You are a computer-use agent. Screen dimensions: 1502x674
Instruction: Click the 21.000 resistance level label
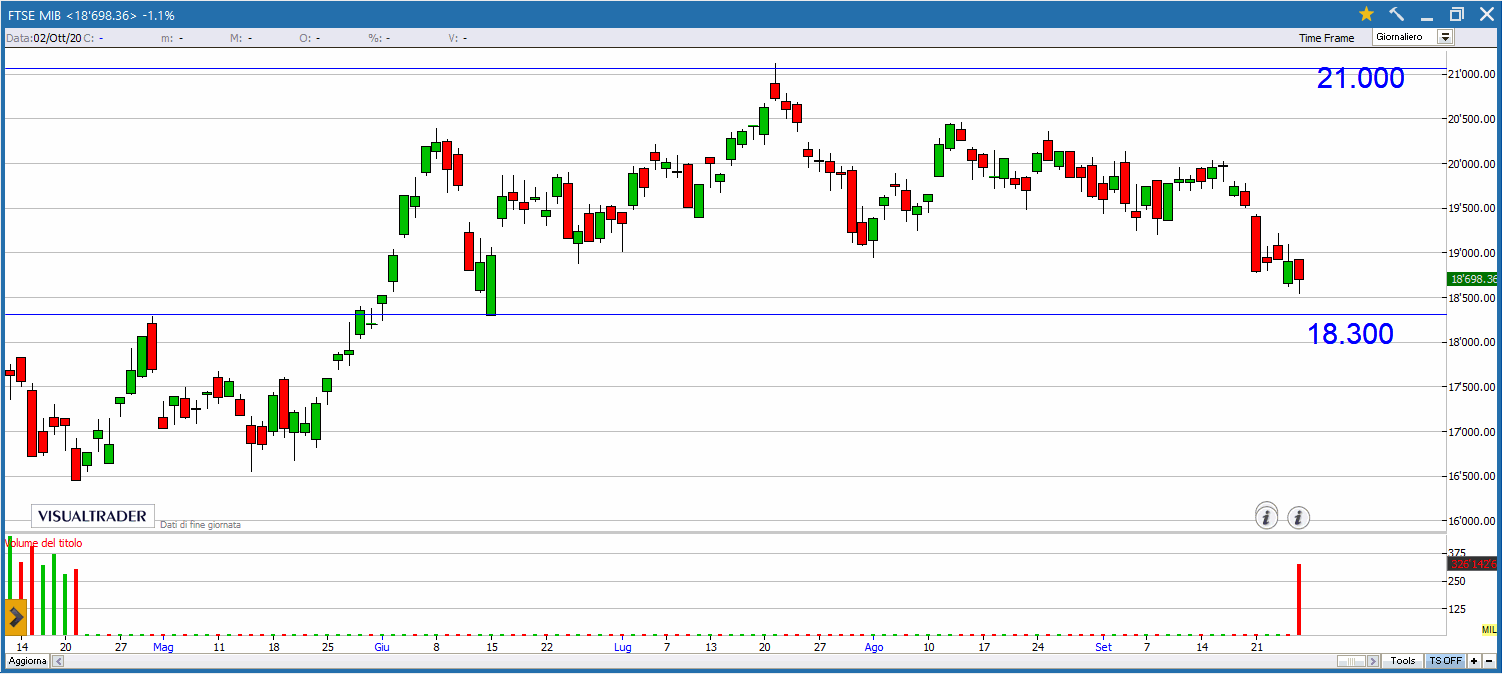tap(1360, 78)
